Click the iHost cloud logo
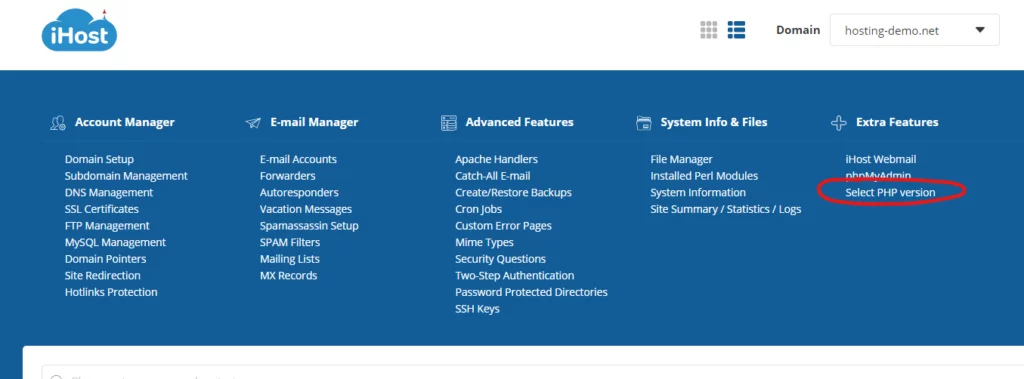This screenshot has height=379, width=1024. [79, 31]
